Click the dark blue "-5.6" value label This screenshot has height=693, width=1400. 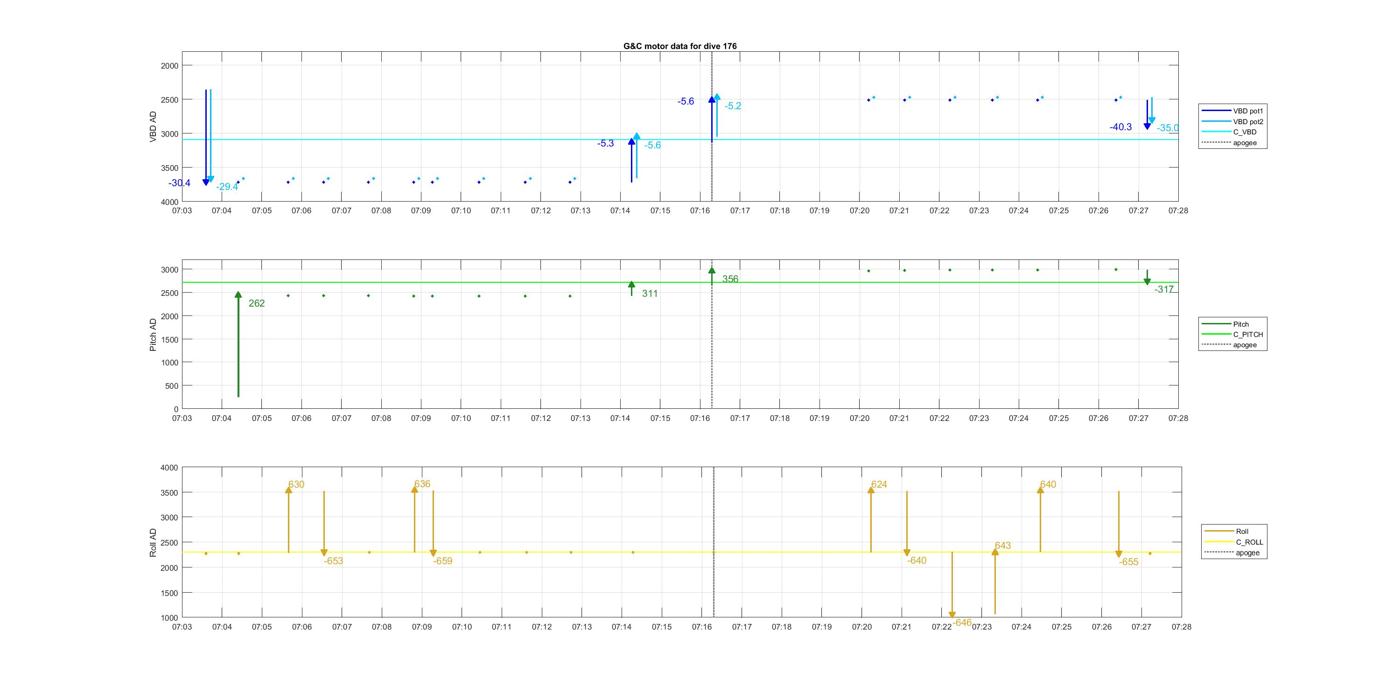pyautogui.click(x=685, y=102)
